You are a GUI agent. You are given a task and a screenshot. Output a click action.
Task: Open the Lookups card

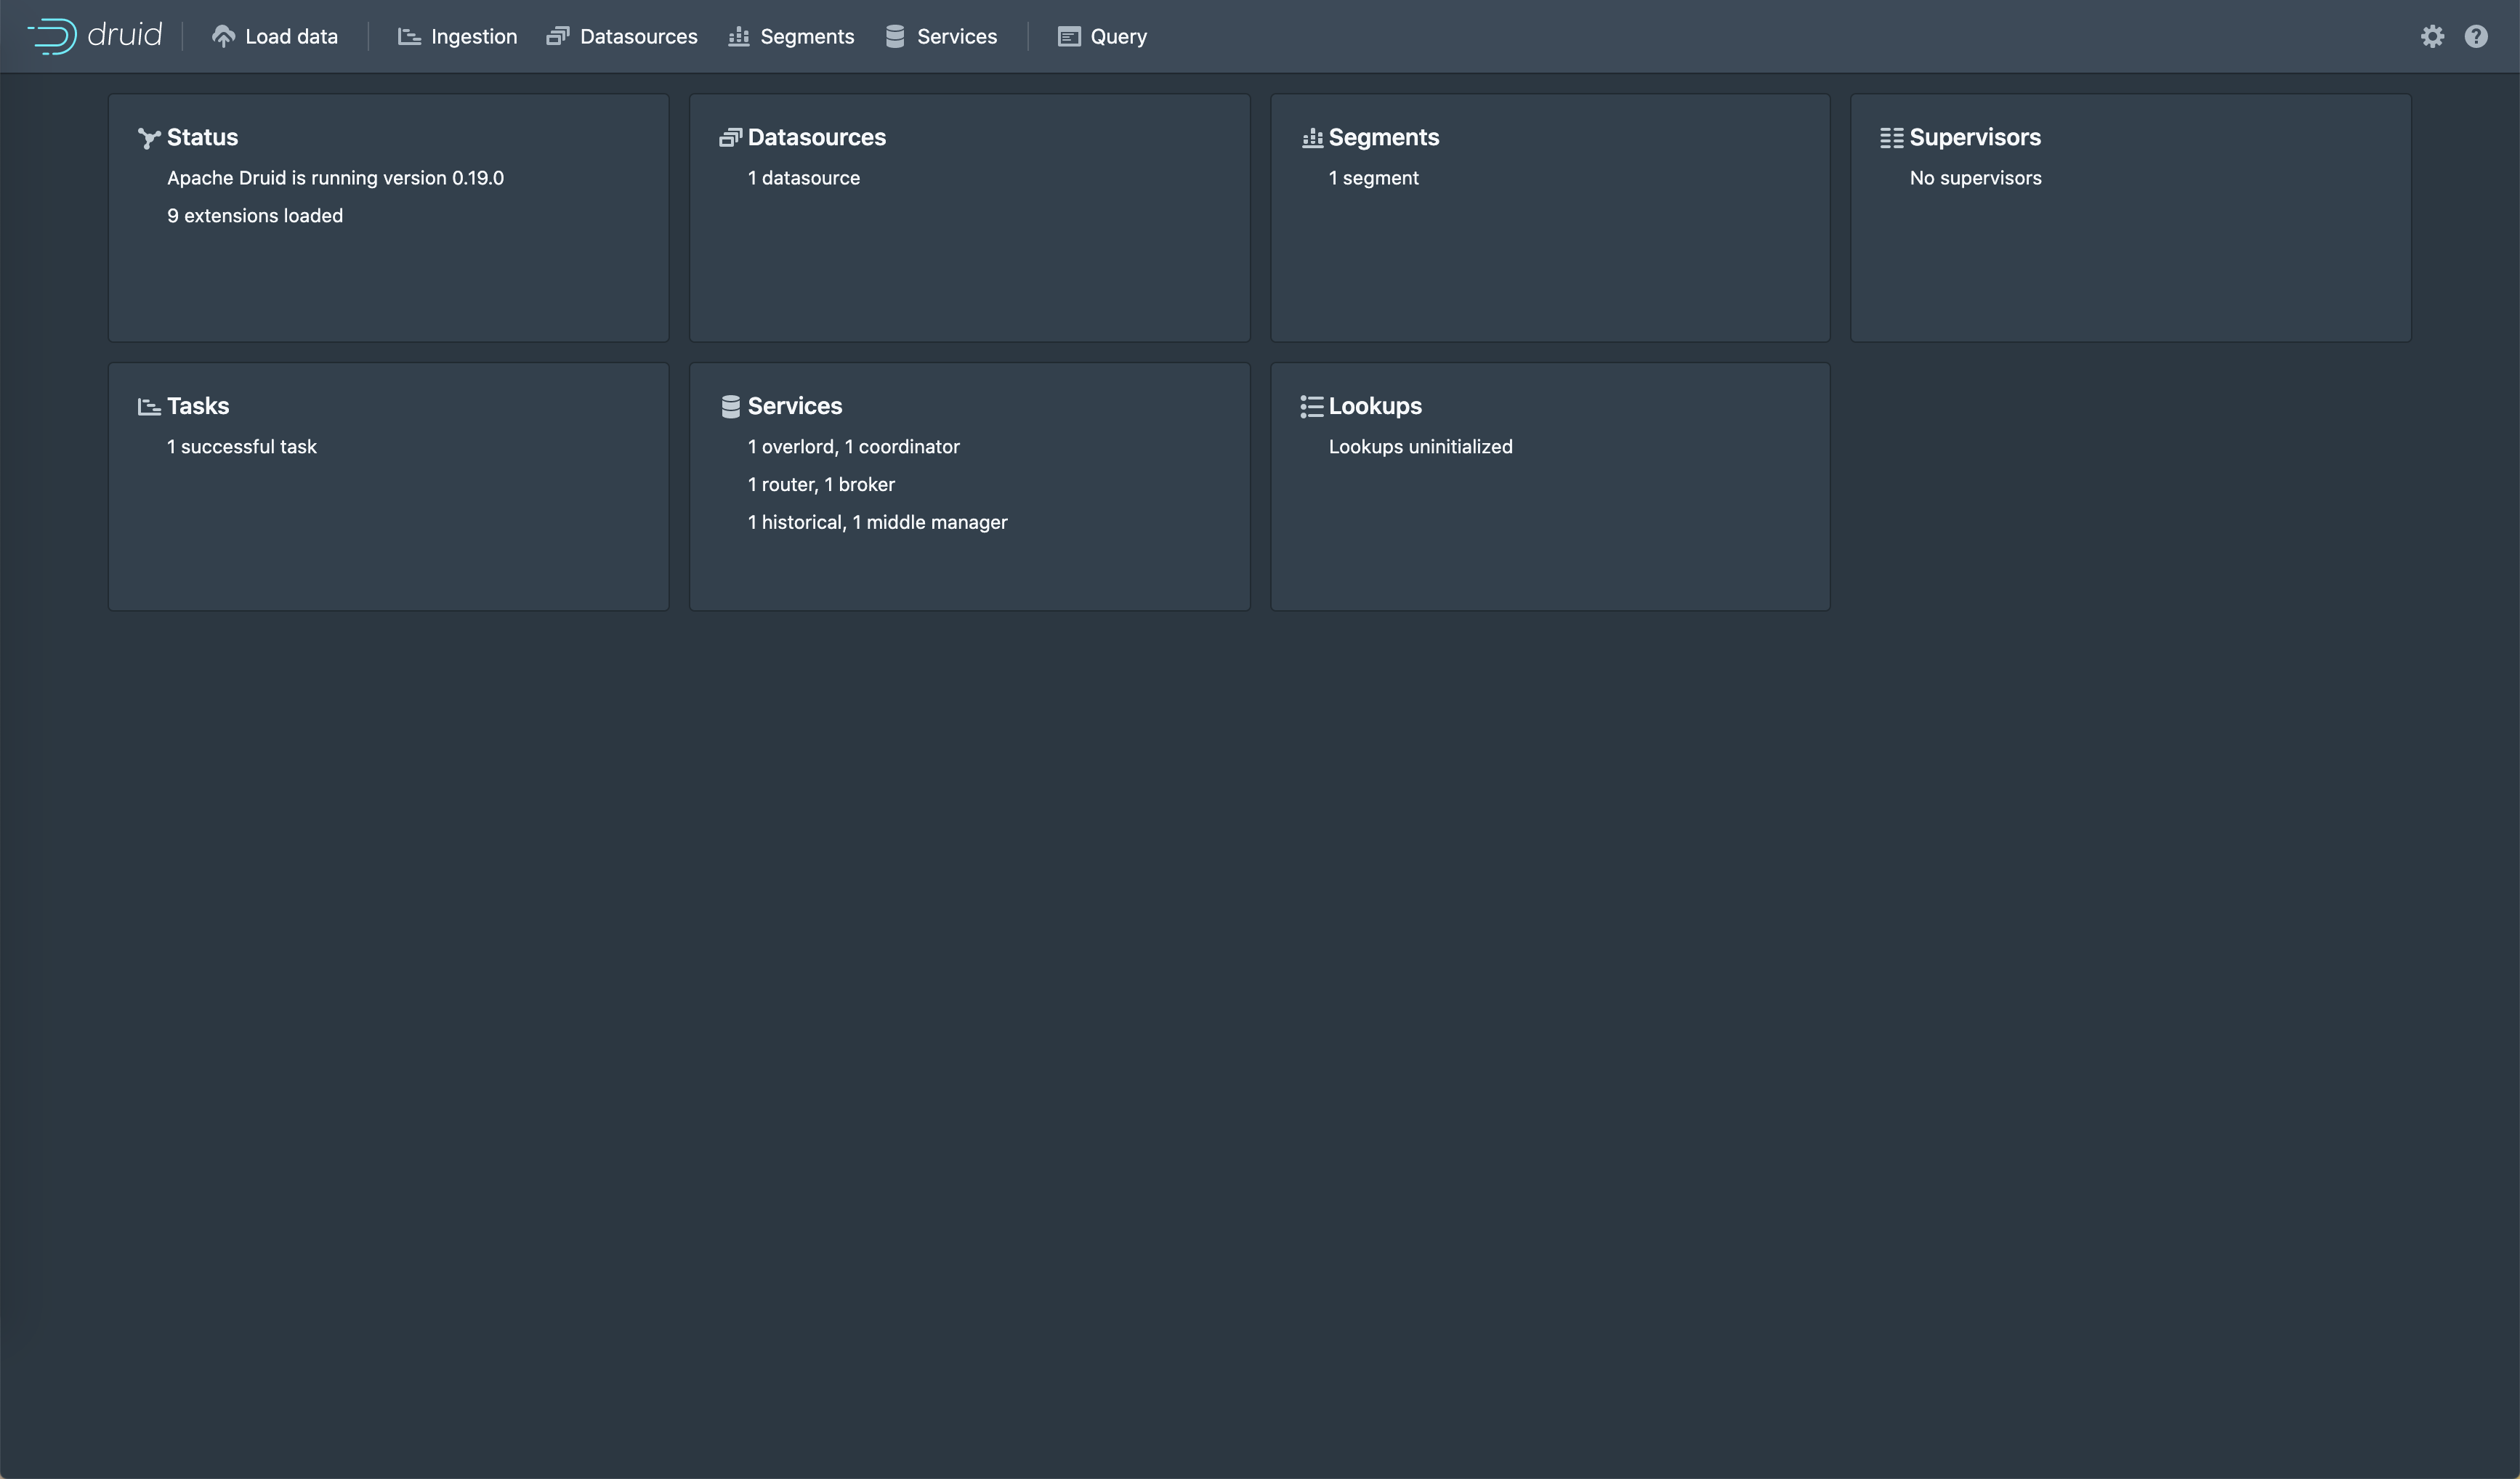pos(1549,486)
